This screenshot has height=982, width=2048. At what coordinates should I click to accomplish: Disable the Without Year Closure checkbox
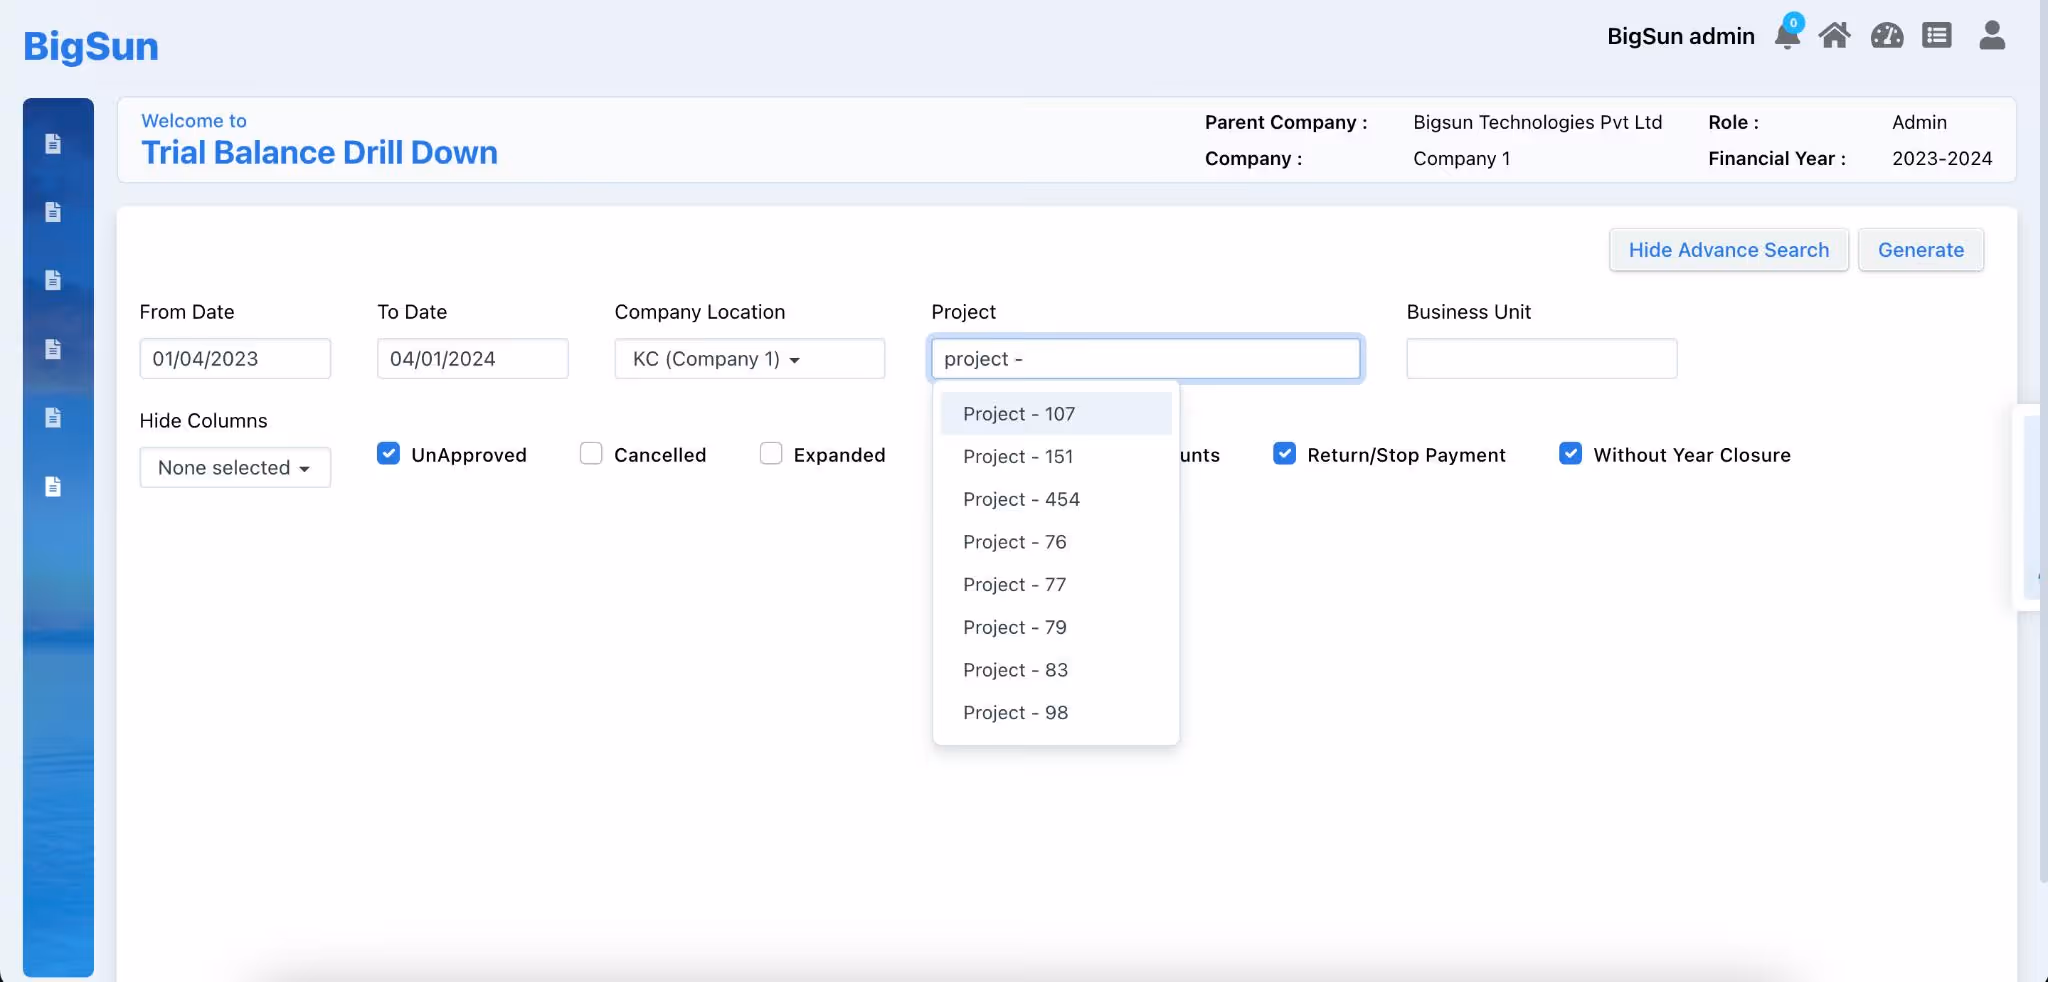[1571, 454]
